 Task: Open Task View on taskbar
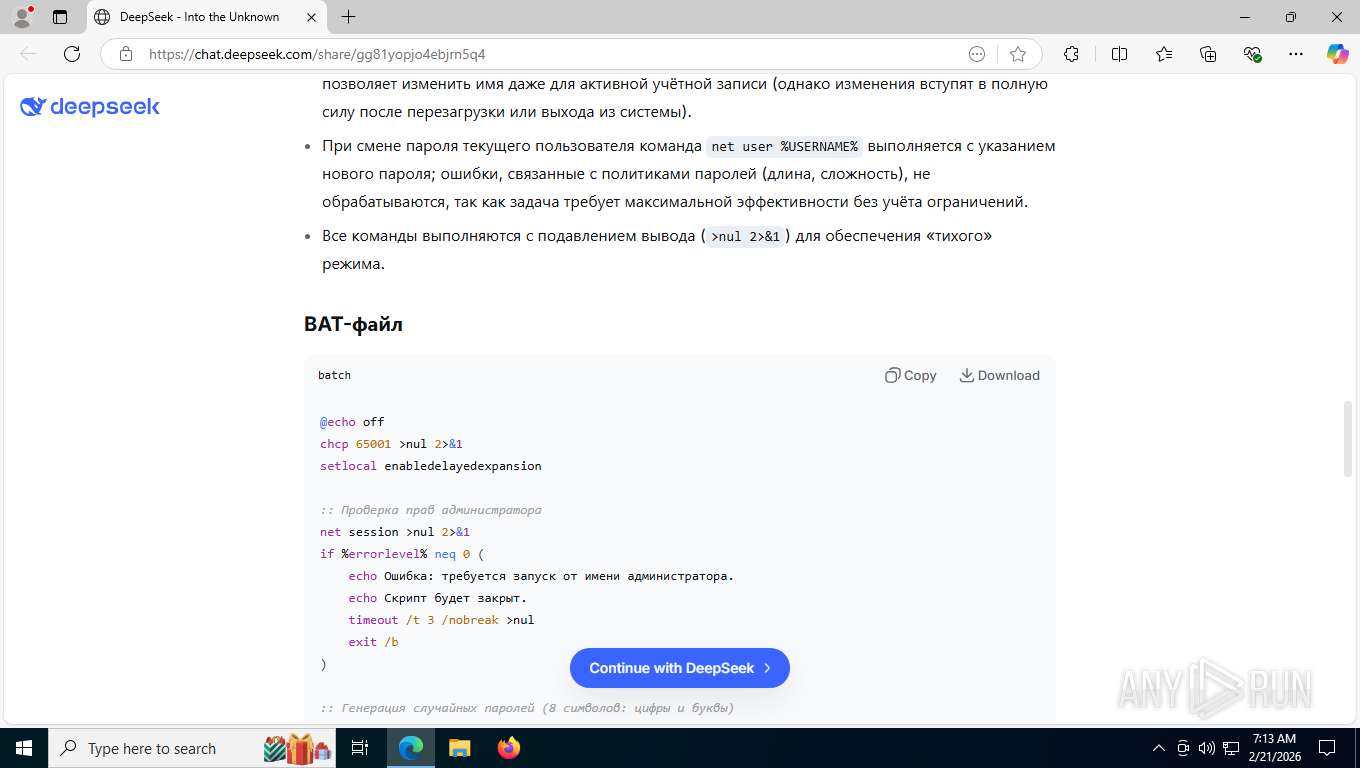(360, 748)
